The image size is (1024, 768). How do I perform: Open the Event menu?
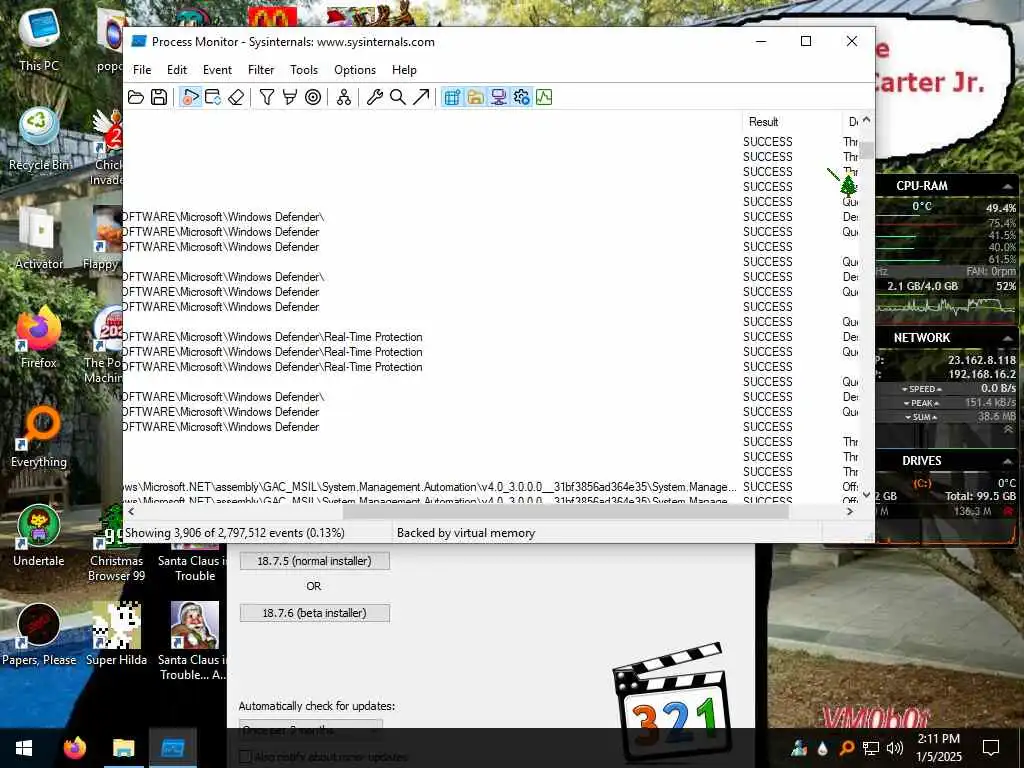click(x=217, y=70)
